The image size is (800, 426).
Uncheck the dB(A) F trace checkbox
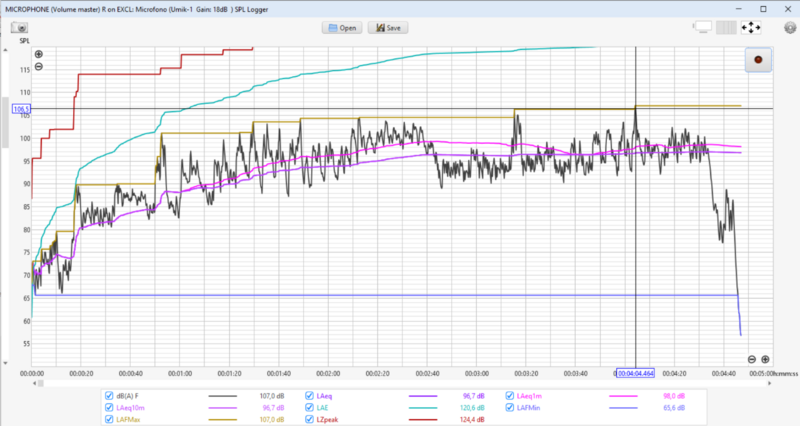click(x=108, y=395)
